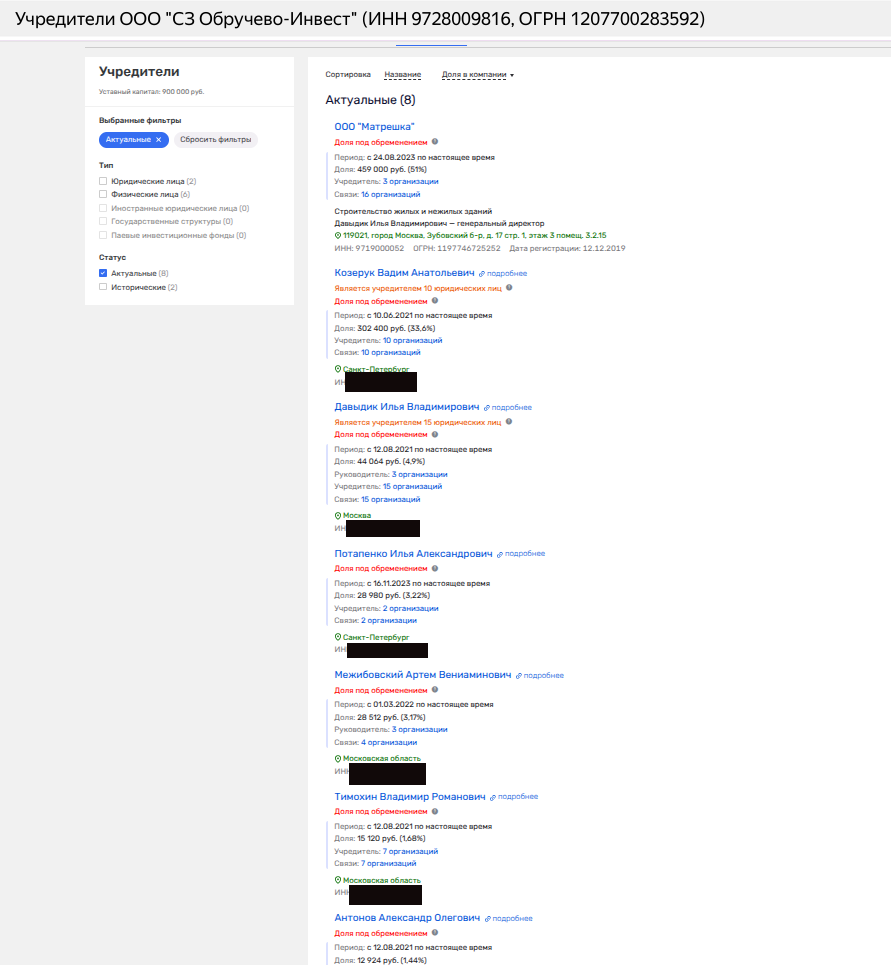Click help icon beside ООО Матрешка encumbrance notice
891x965 pixels.
click(435, 143)
